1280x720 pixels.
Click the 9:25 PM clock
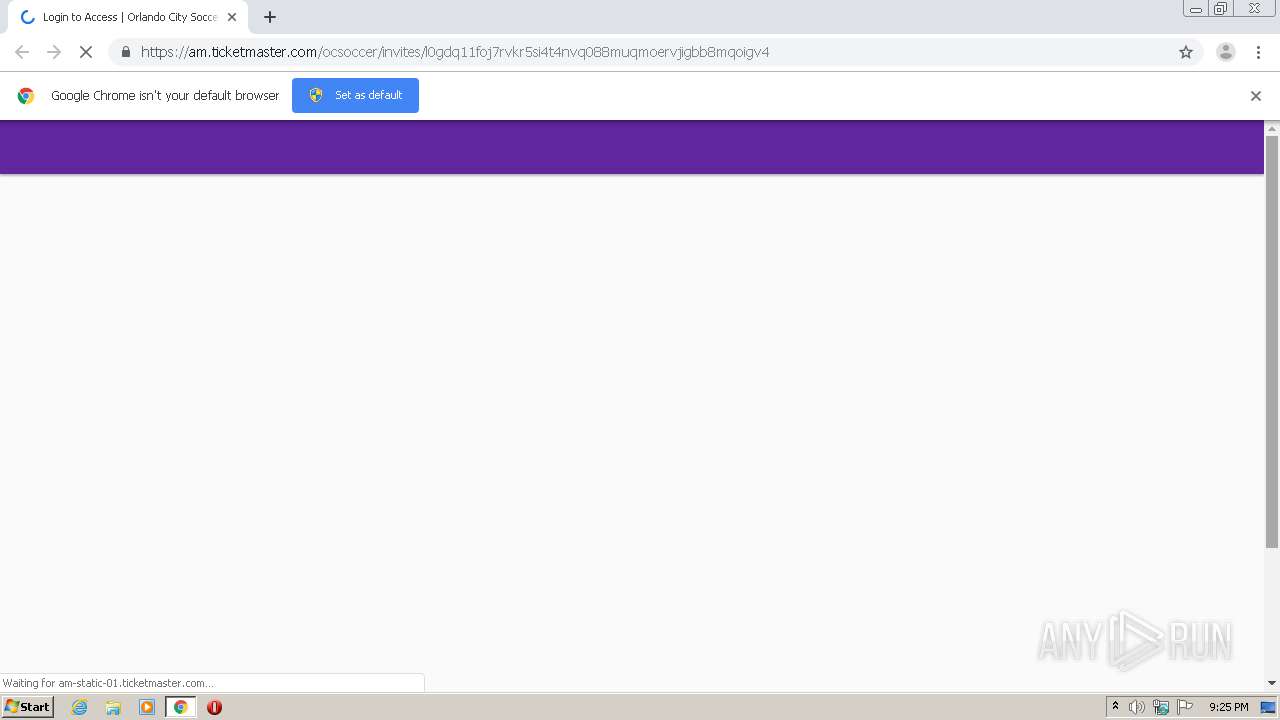click(1228, 707)
